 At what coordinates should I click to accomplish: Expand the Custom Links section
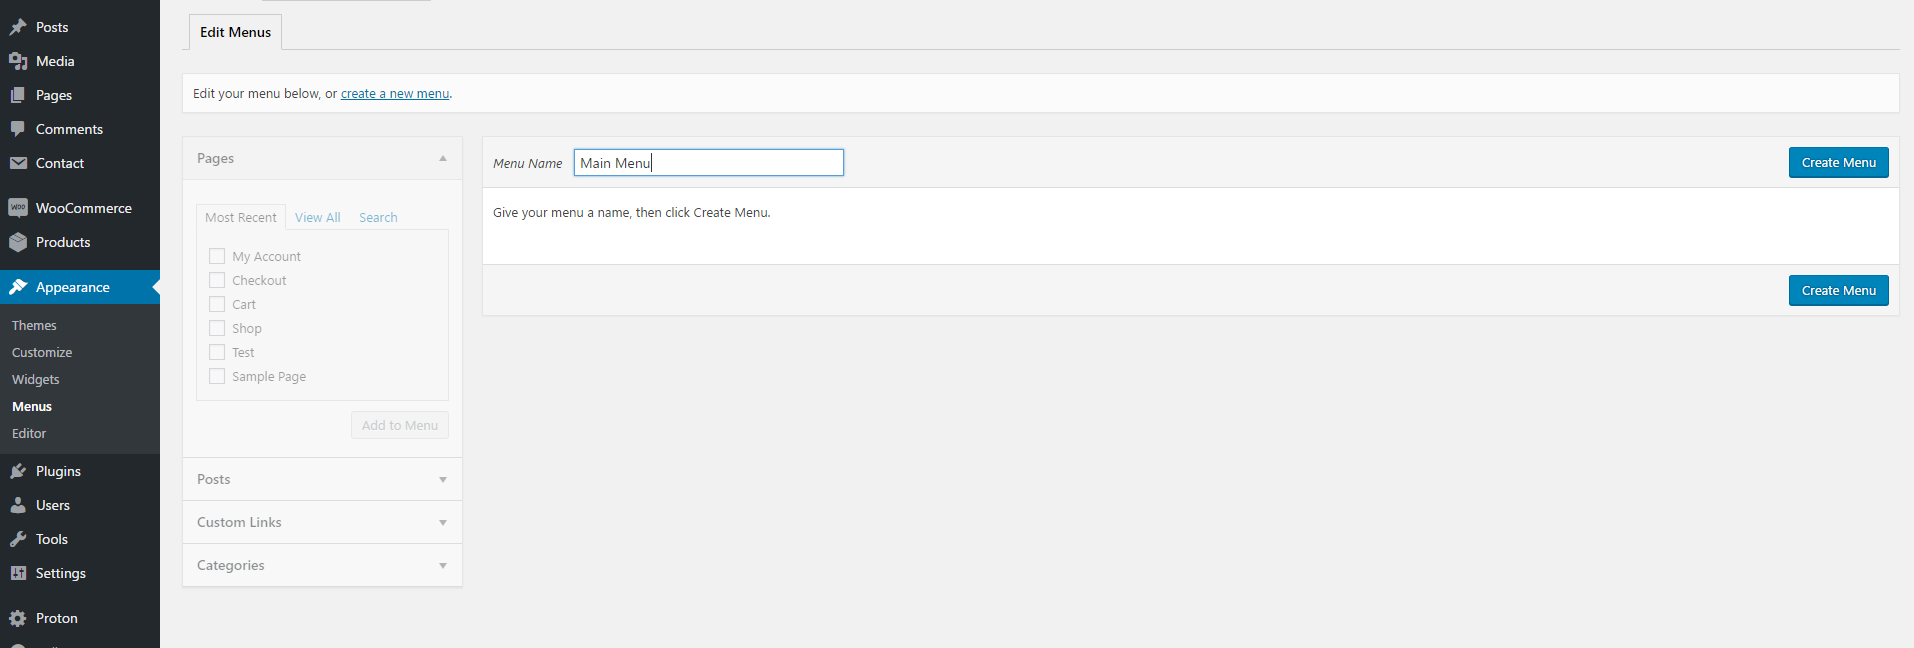pyautogui.click(x=322, y=522)
